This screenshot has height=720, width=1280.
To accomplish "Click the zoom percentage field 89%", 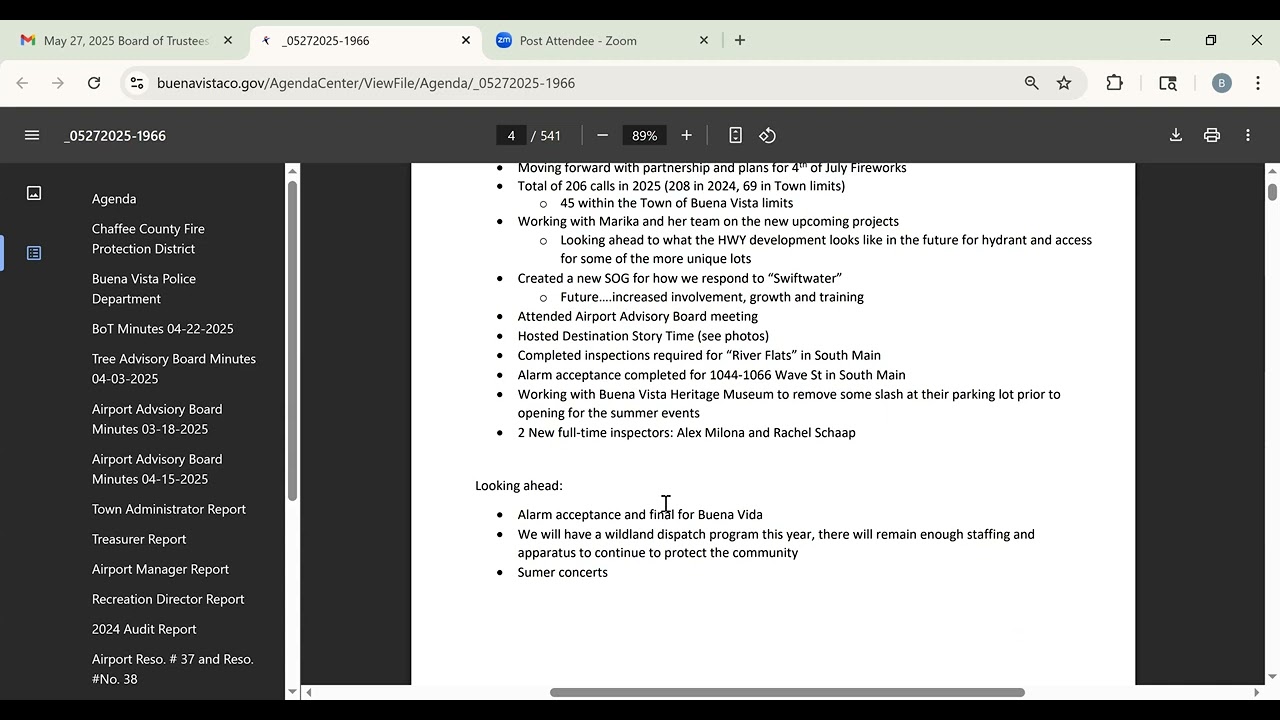I will click(x=645, y=135).
